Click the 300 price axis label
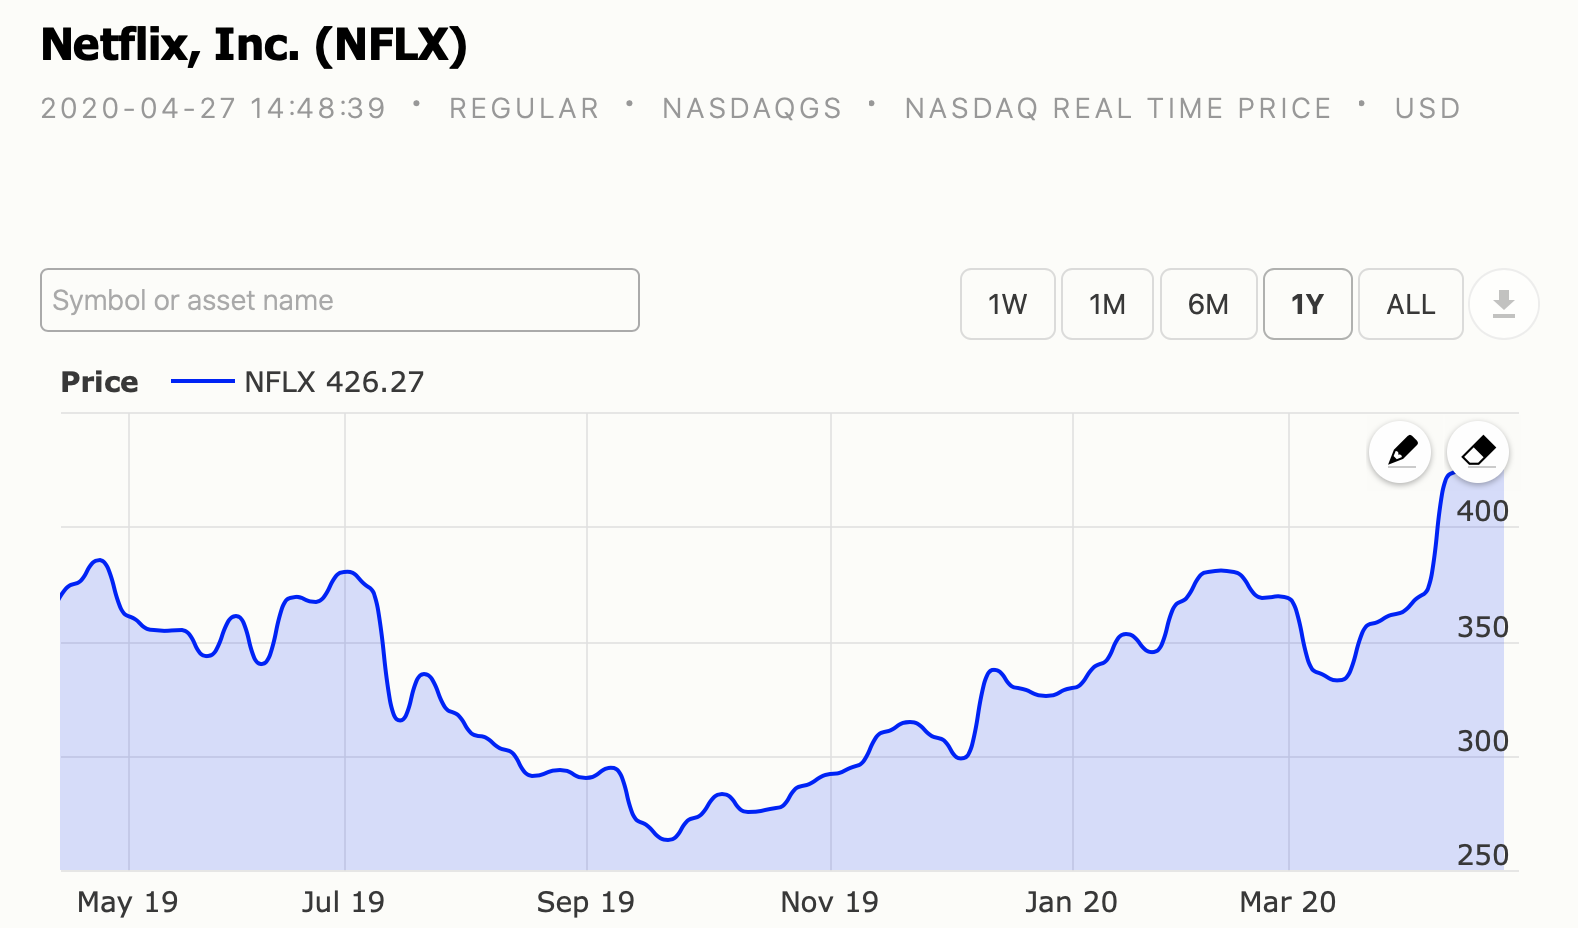 pos(1482,741)
